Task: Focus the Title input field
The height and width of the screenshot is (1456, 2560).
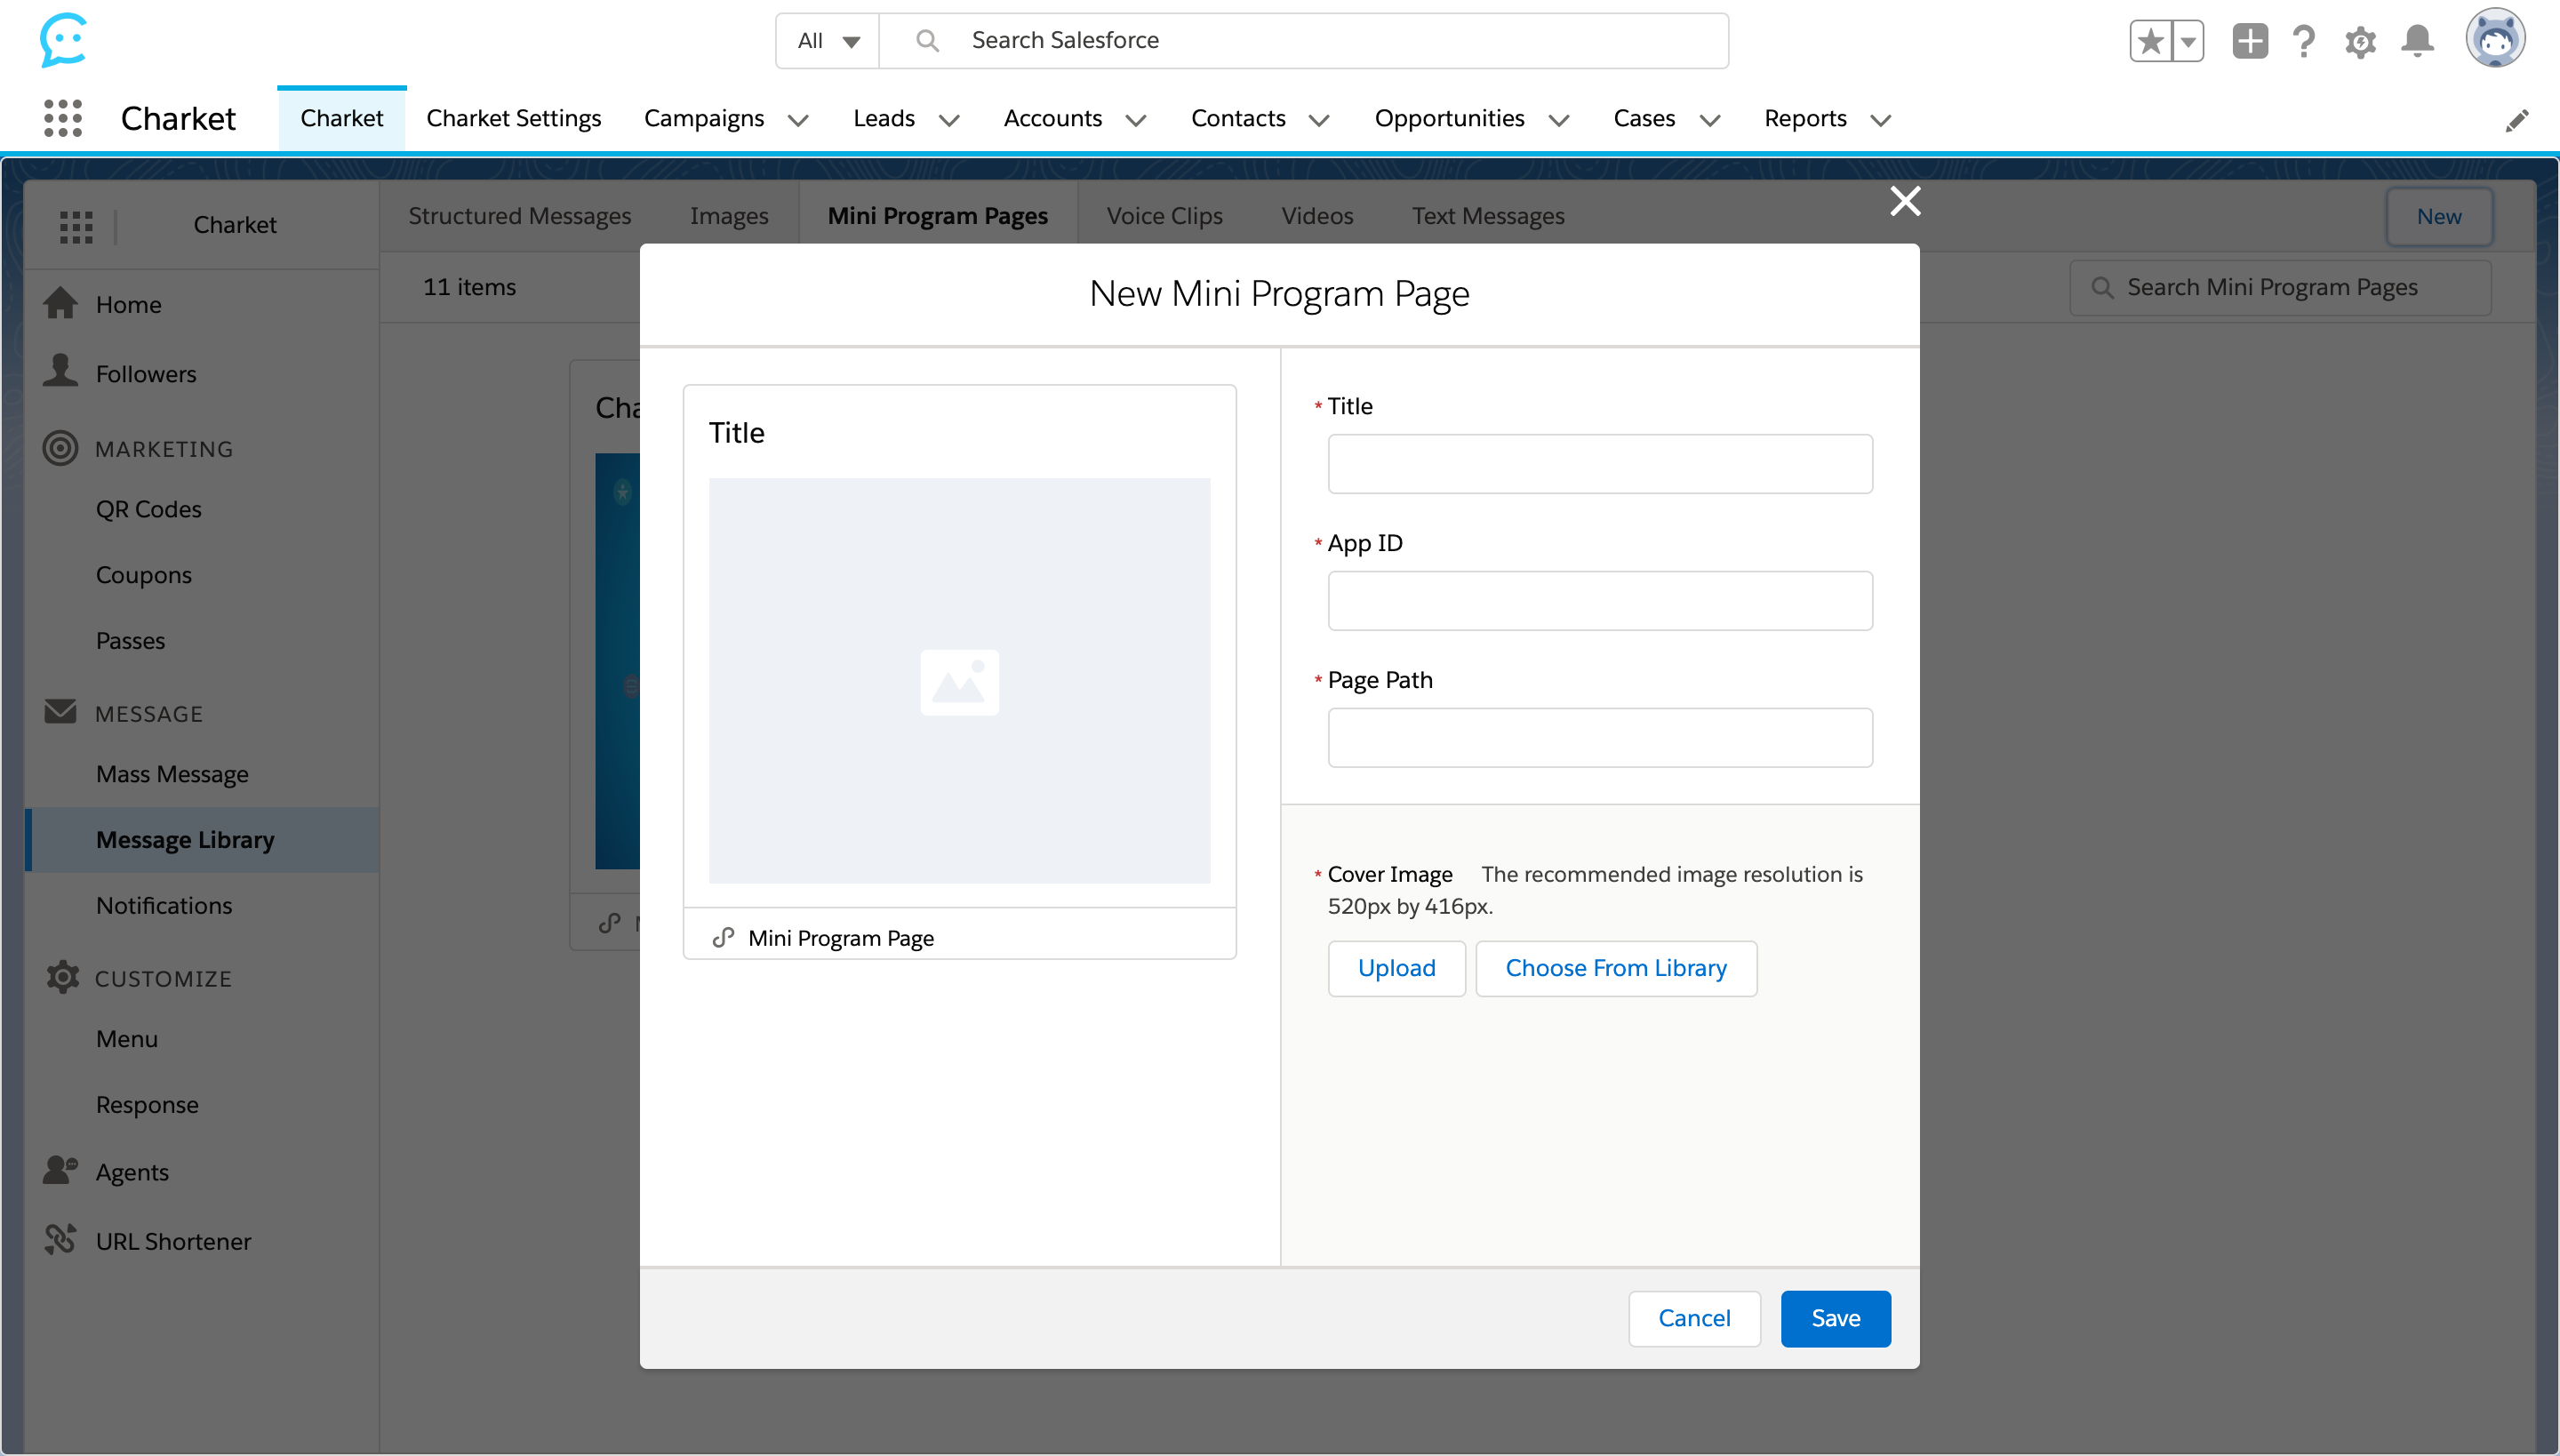Action: (1600, 463)
